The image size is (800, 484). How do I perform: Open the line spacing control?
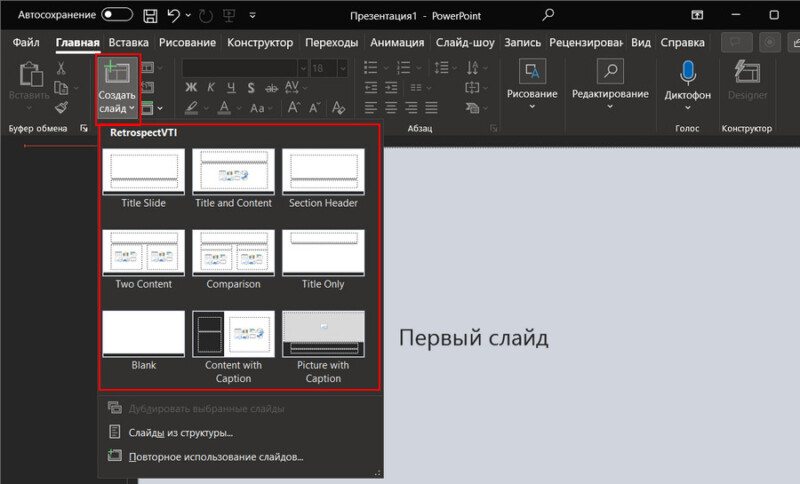441,67
